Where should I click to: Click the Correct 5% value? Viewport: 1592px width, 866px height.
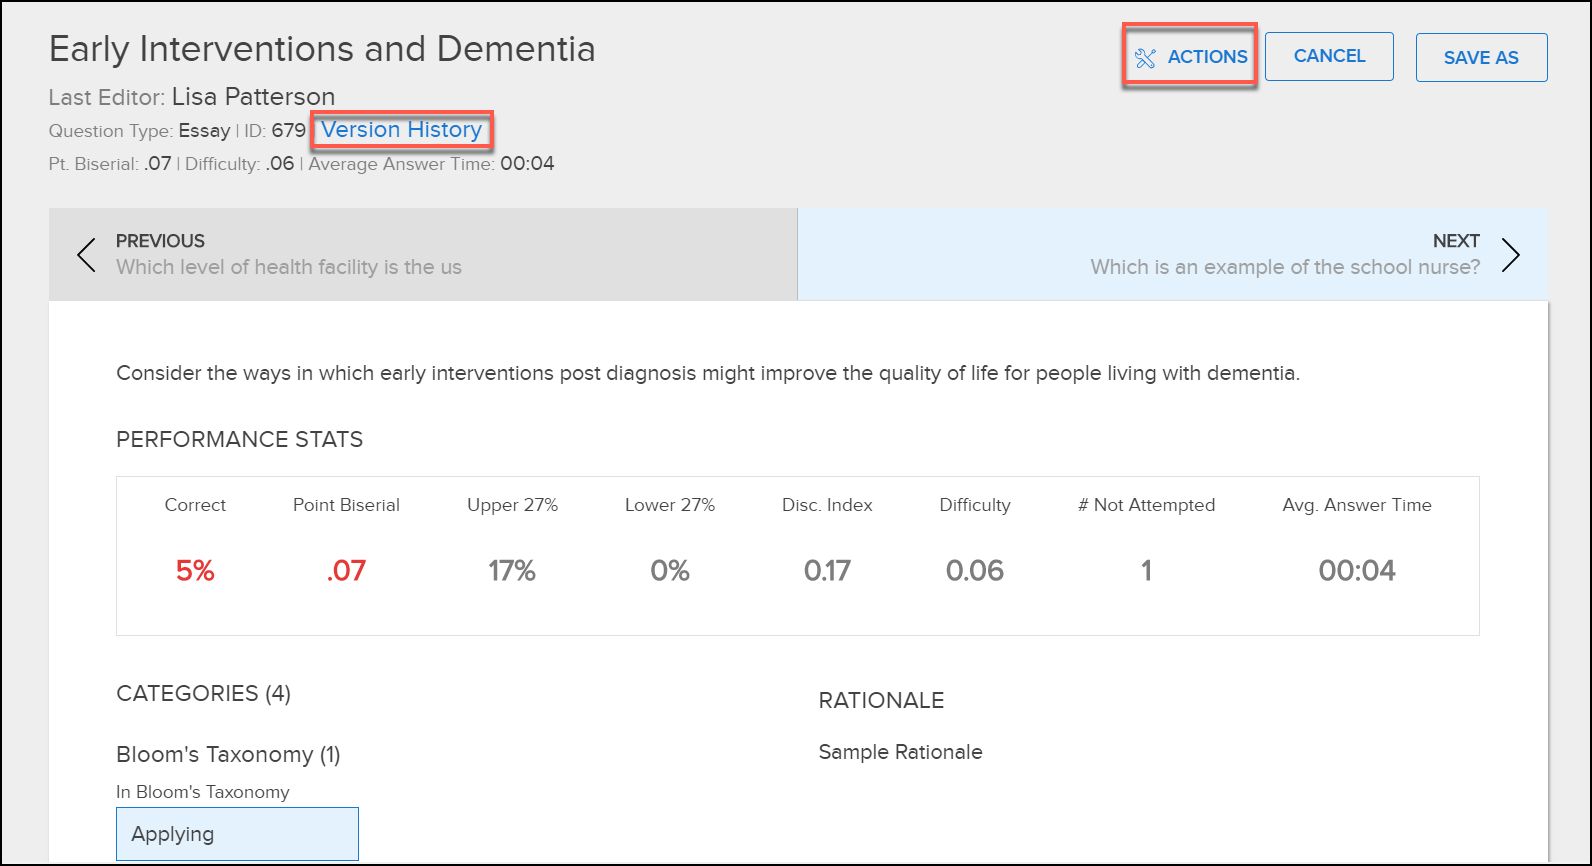click(195, 571)
